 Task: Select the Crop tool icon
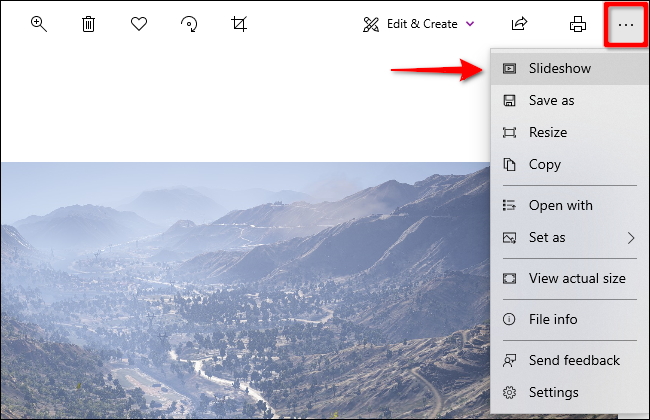(239, 24)
